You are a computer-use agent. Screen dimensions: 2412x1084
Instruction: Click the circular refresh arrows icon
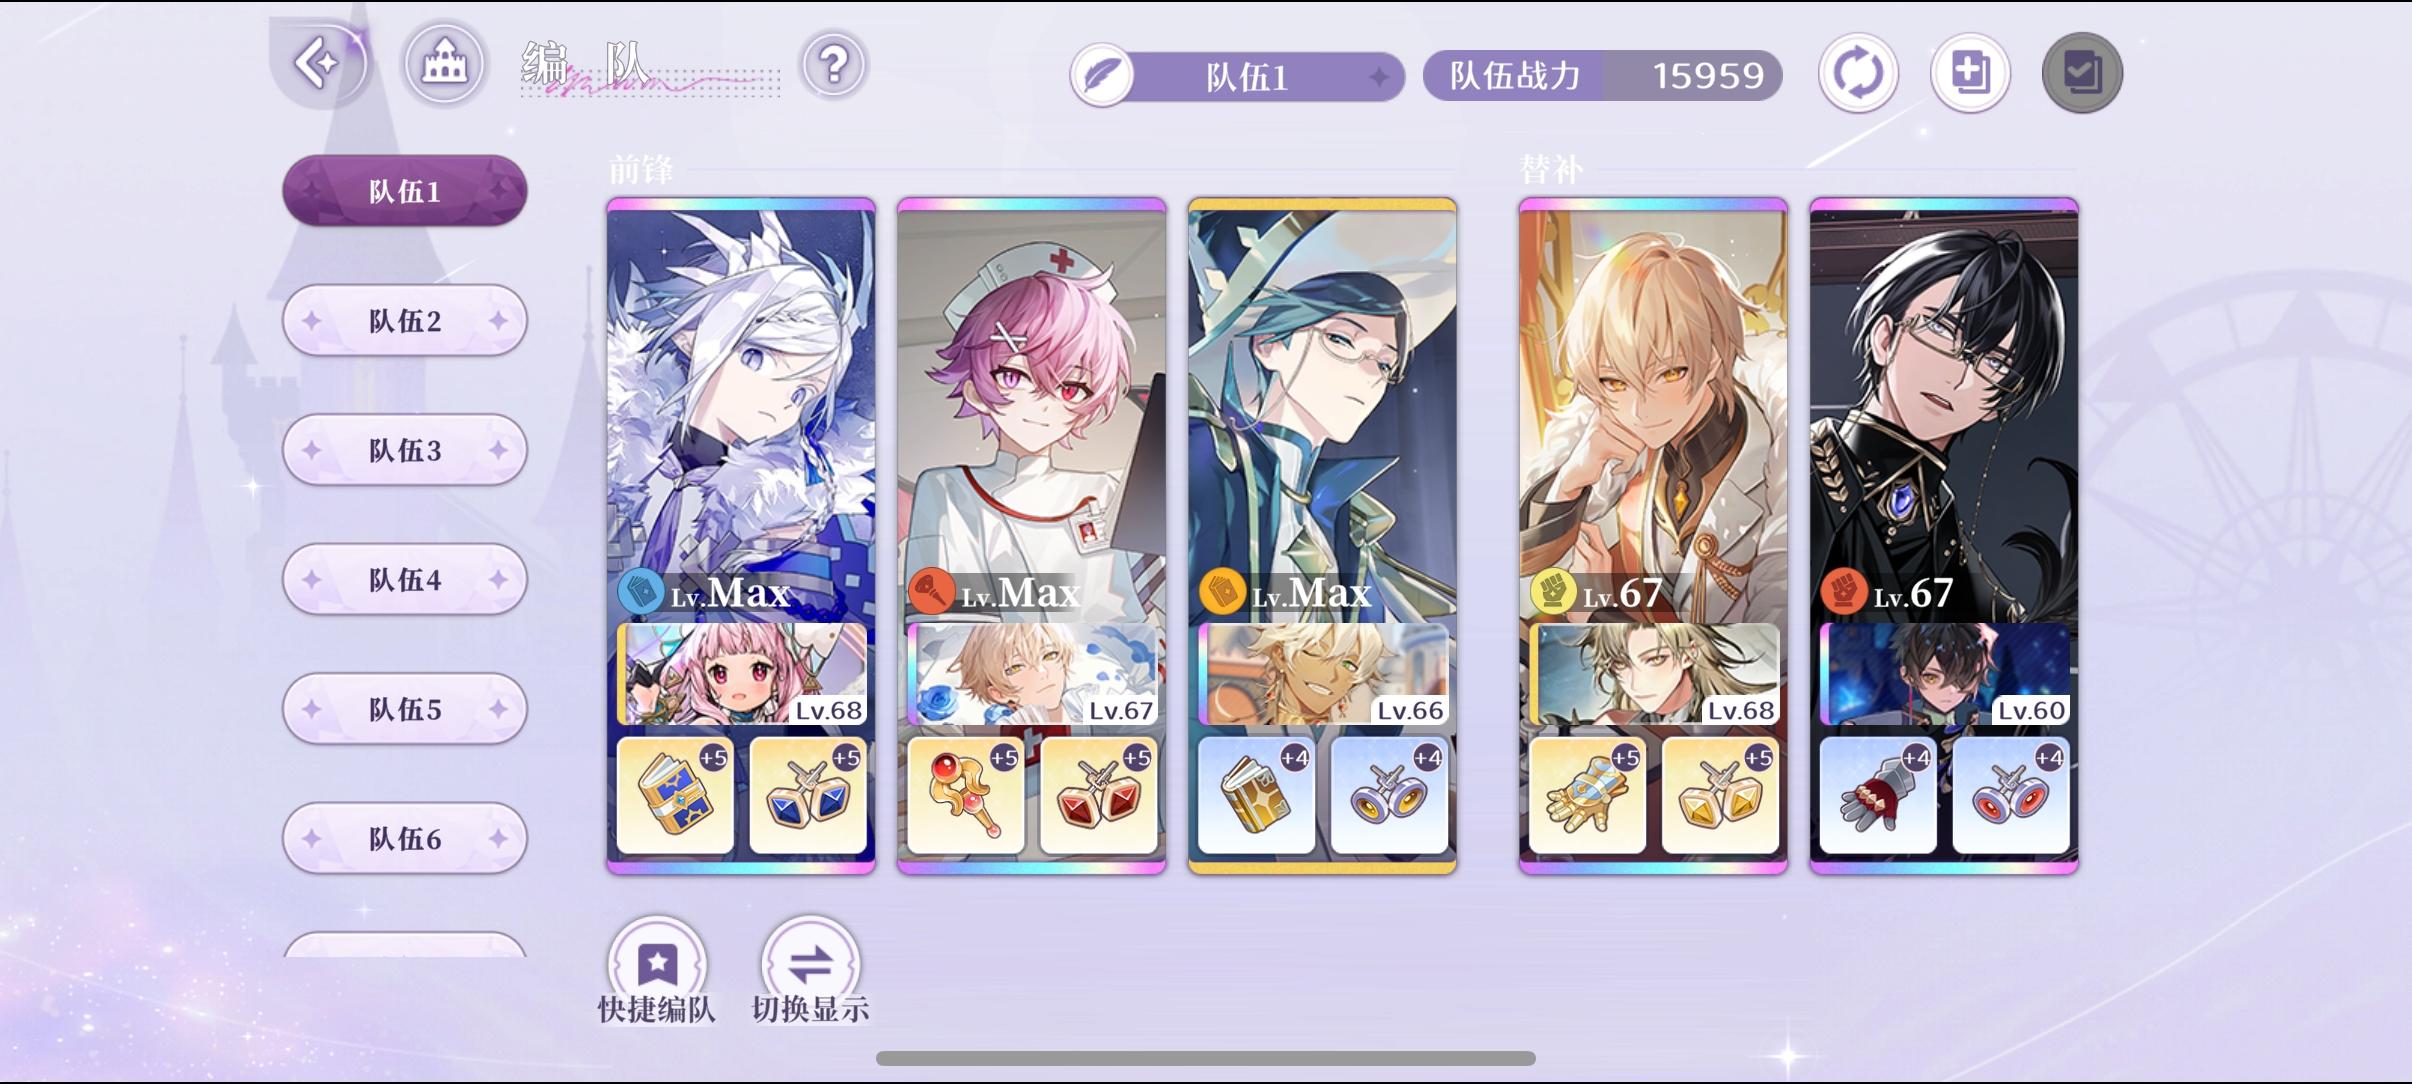pos(1858,74)
